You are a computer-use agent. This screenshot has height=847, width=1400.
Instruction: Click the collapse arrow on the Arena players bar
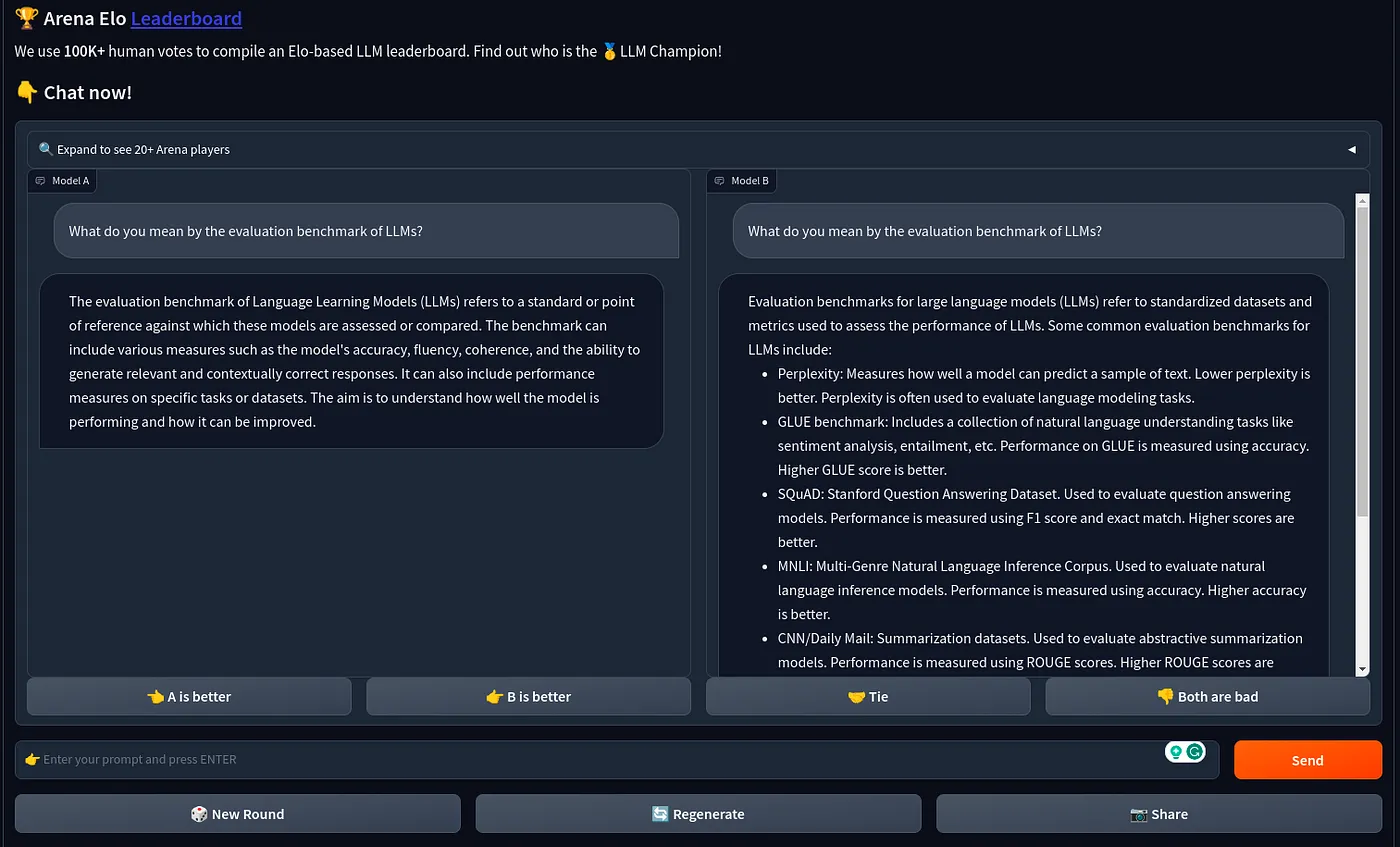(x=1352, y=150)
